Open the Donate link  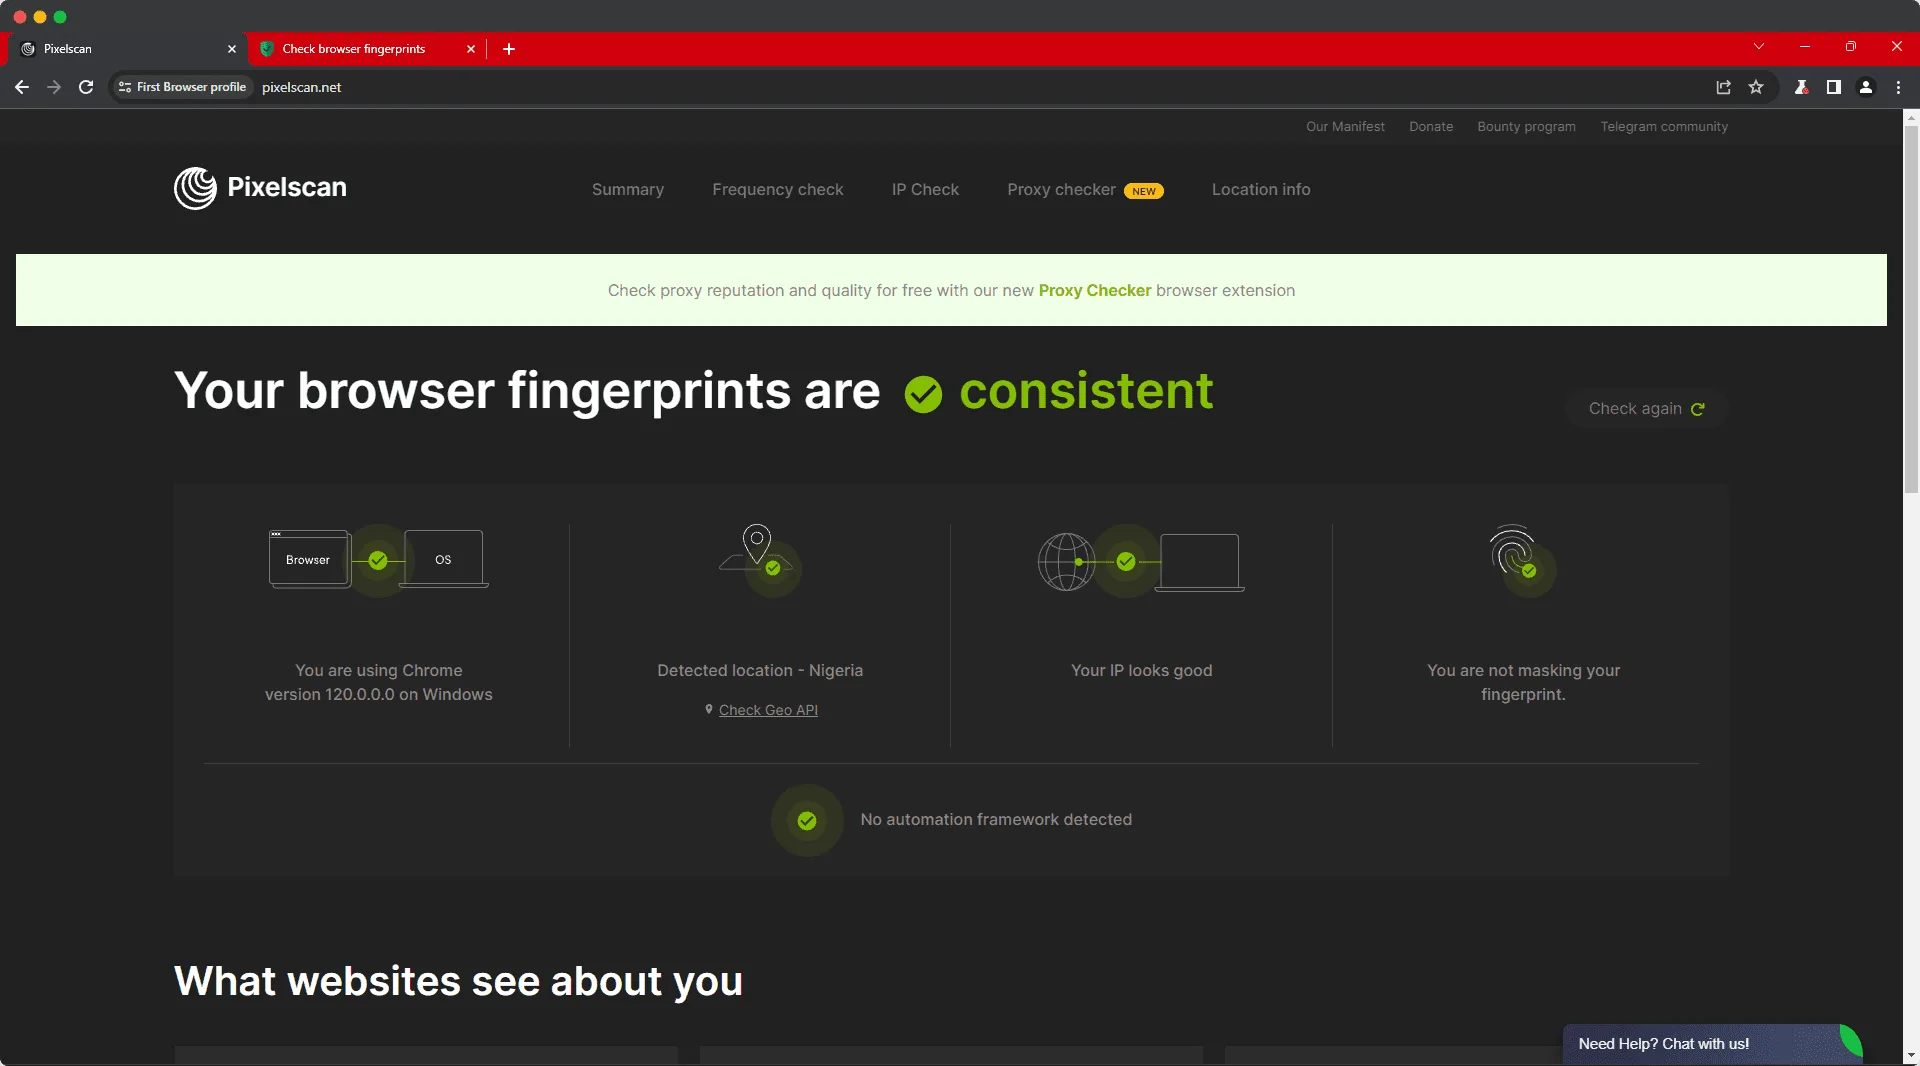(x=1431, y=127)
